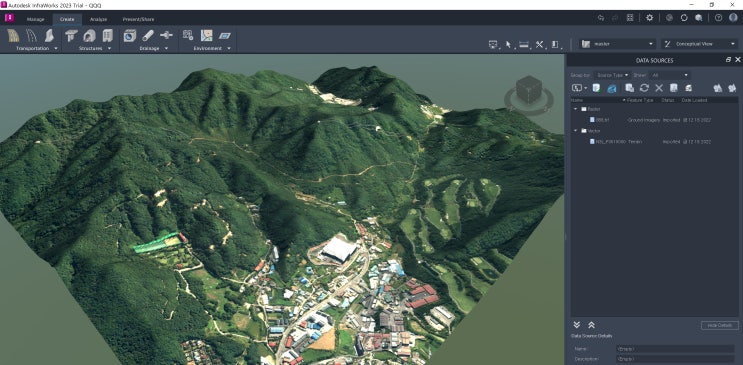Open add data source connection dropdown
The image size is (743, 365).
pyautogui.click(x=579, y=88)
